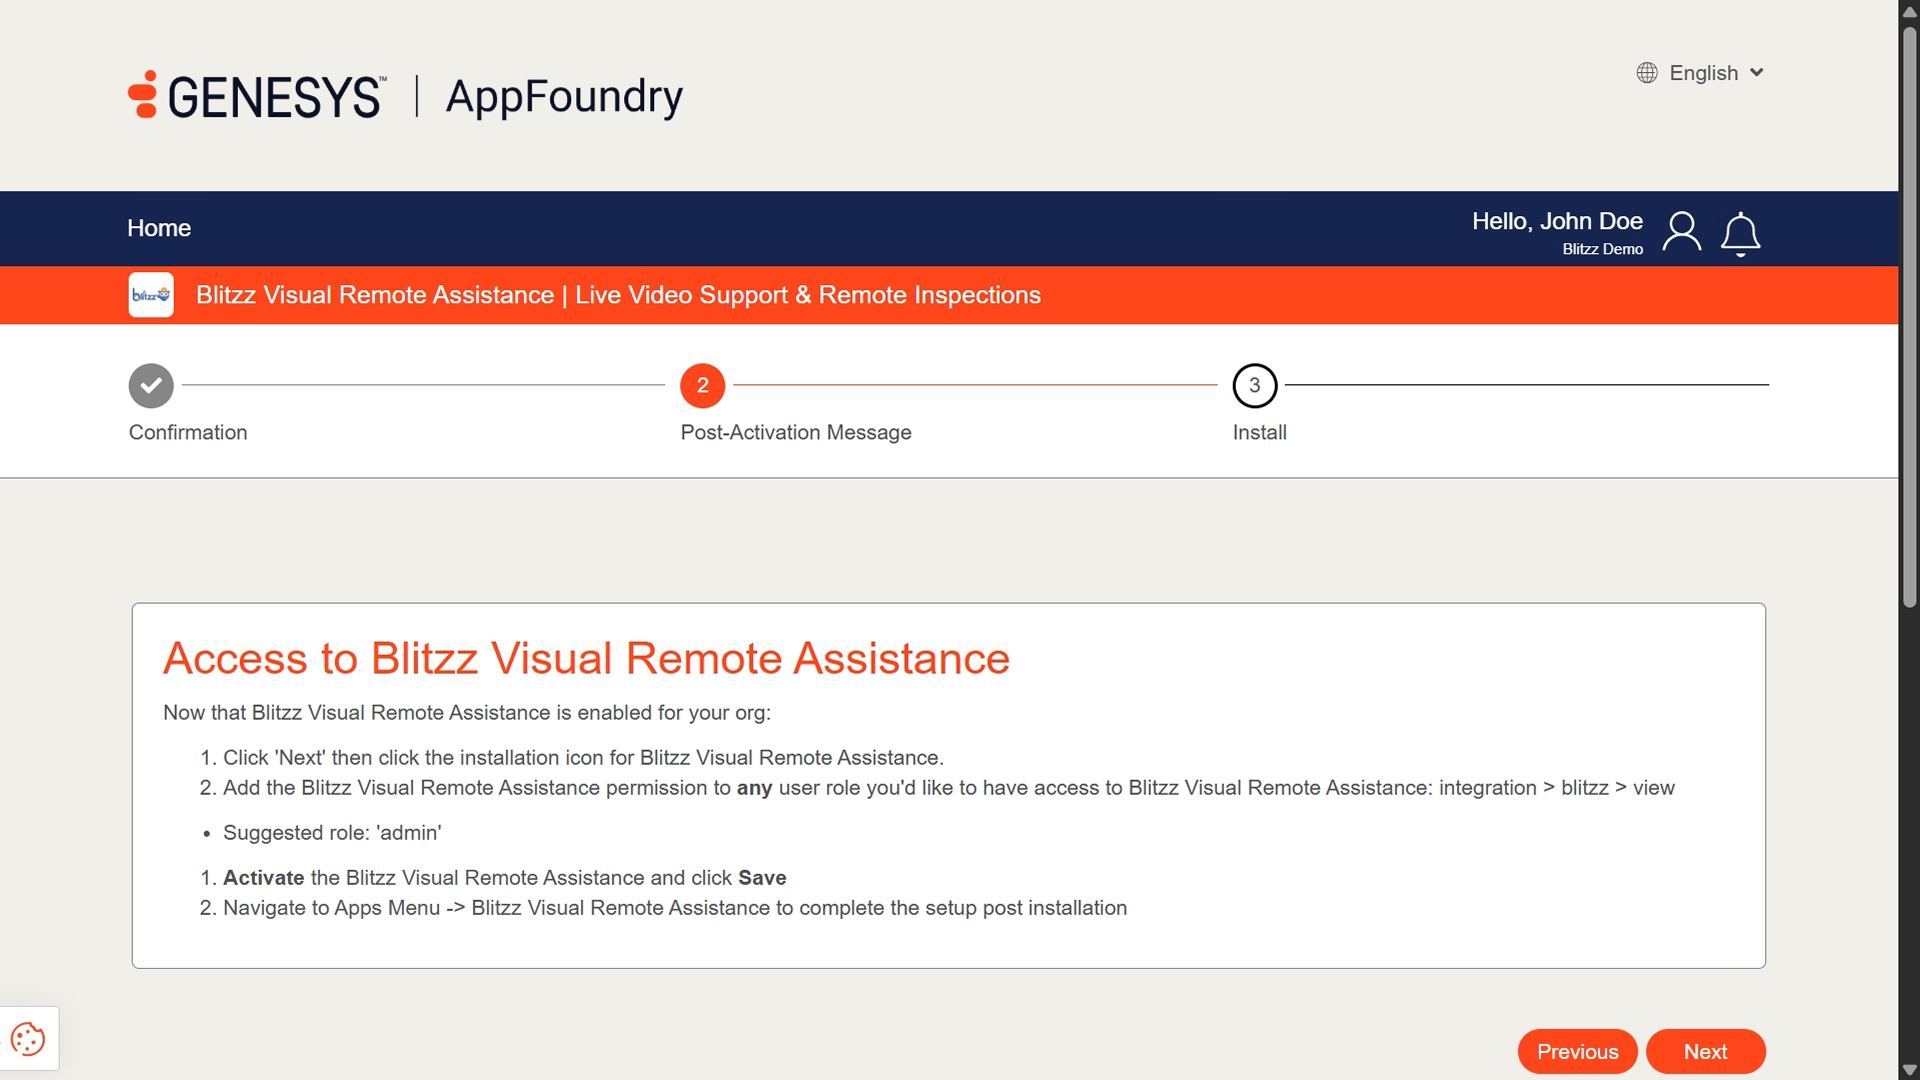This screenshot has height=1080, width=1920.
Task: Expand the English language dropdown
Action: [1703, 73]
